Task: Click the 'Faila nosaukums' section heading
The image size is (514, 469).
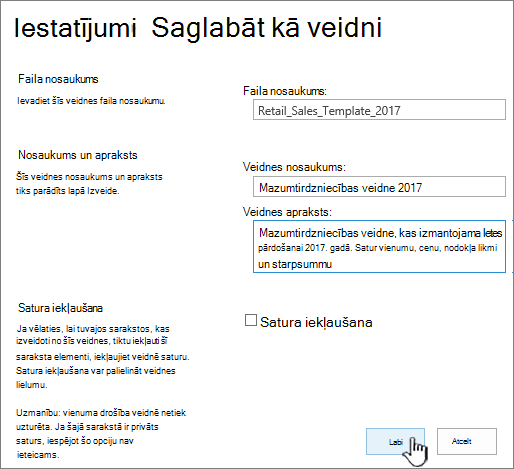Action: click(x=58, y=79)
